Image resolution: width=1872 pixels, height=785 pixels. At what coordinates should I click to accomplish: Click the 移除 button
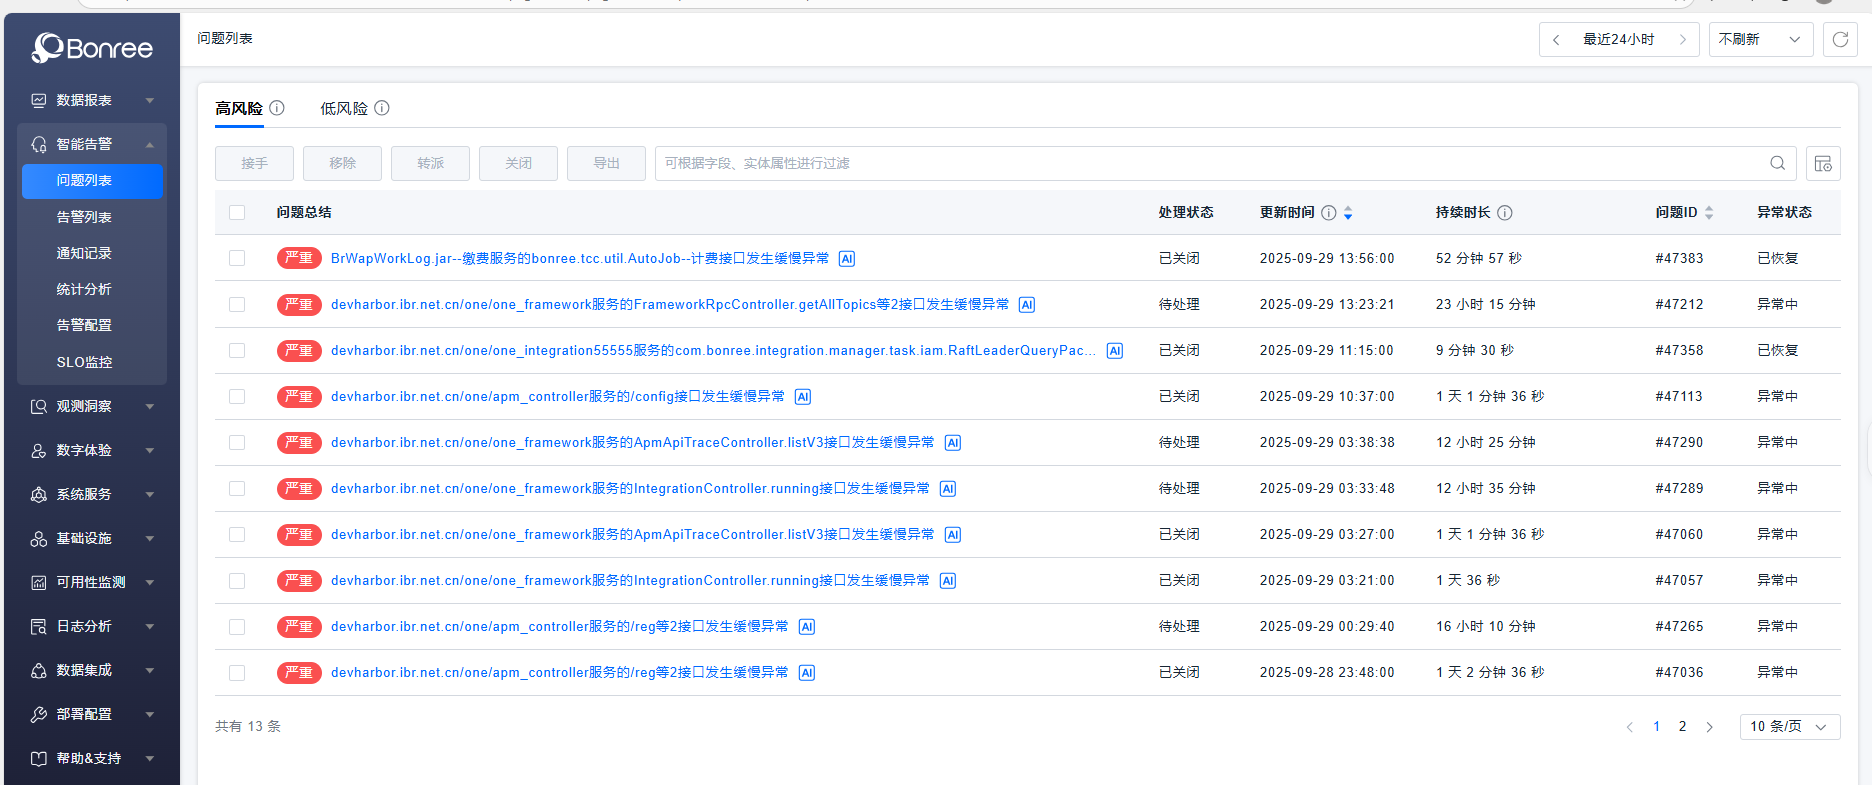342,163
